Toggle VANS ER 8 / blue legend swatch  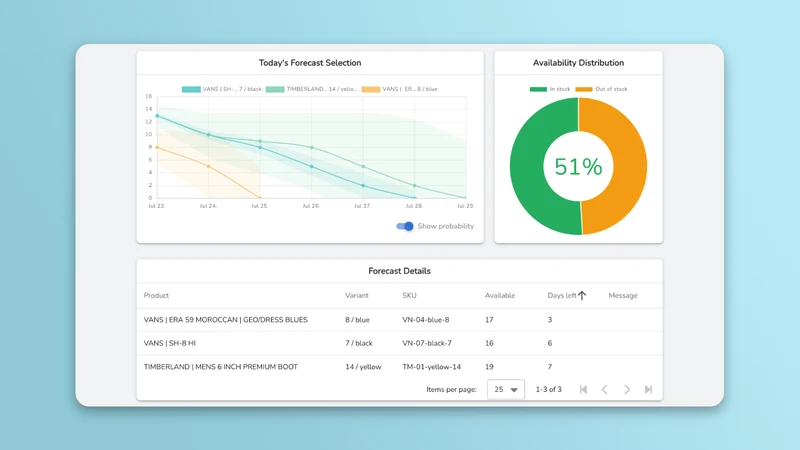[371, 89]
